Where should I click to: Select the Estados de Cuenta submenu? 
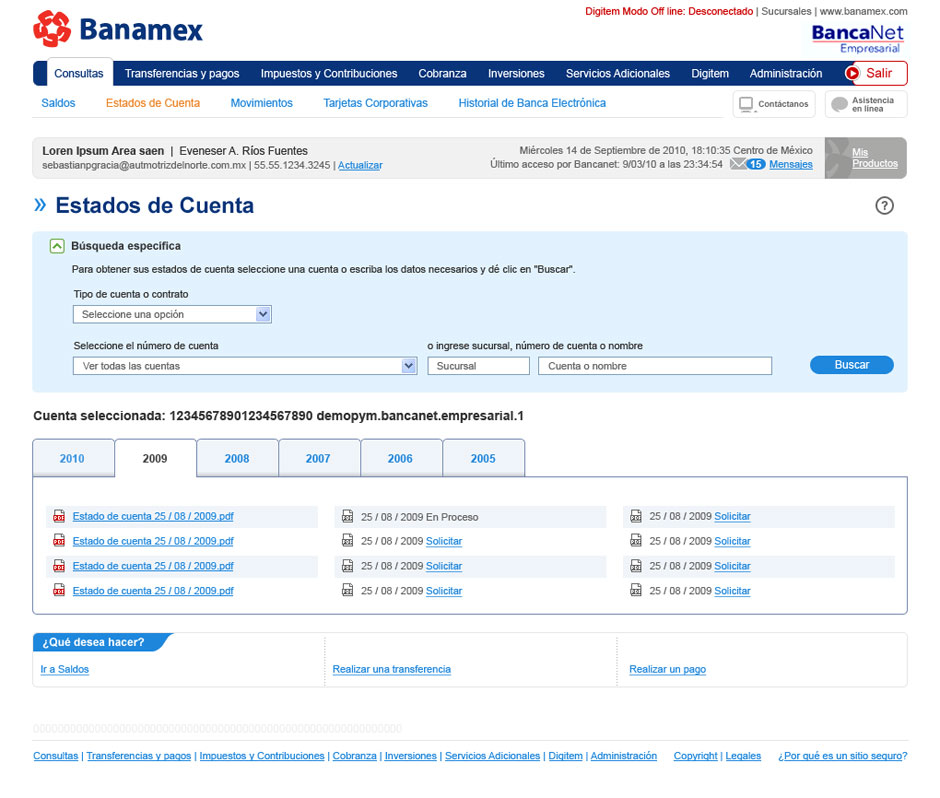(x=153, y=103)
